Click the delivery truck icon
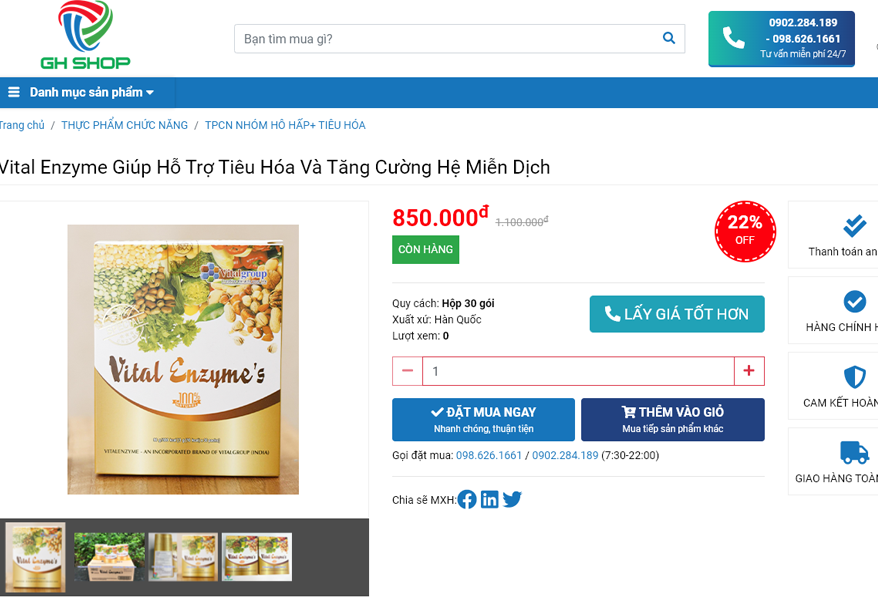 854,452
